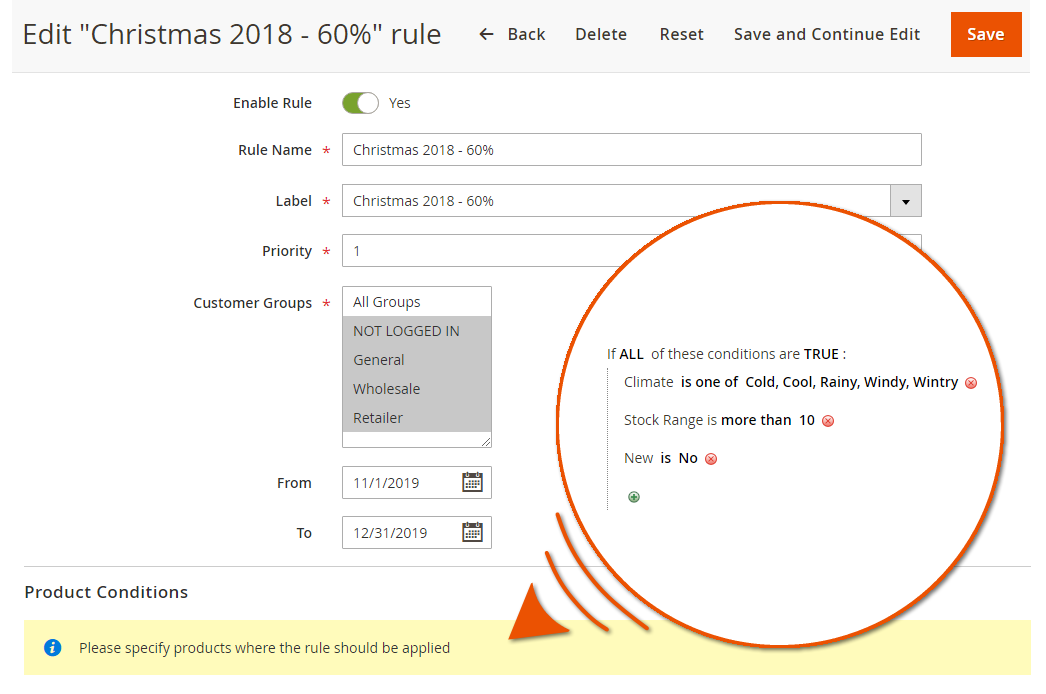Remove the Climate condition
Screen dimensions: 1046x694
pyautogui.click(x=971, y=383)
